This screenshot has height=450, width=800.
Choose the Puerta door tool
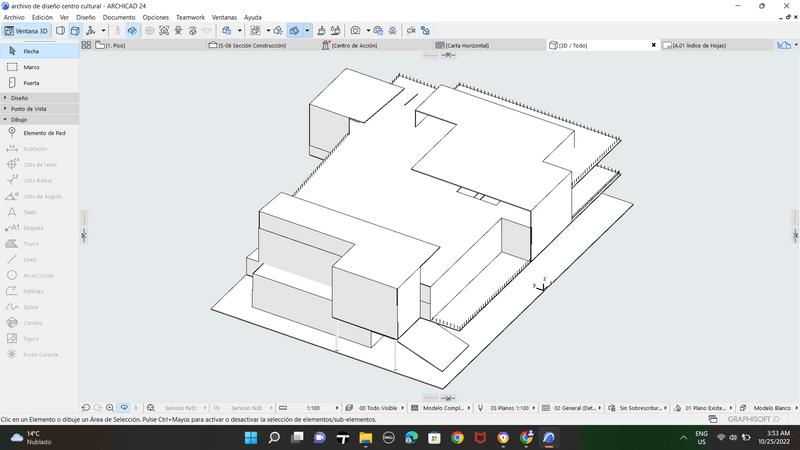coord(30,83)
